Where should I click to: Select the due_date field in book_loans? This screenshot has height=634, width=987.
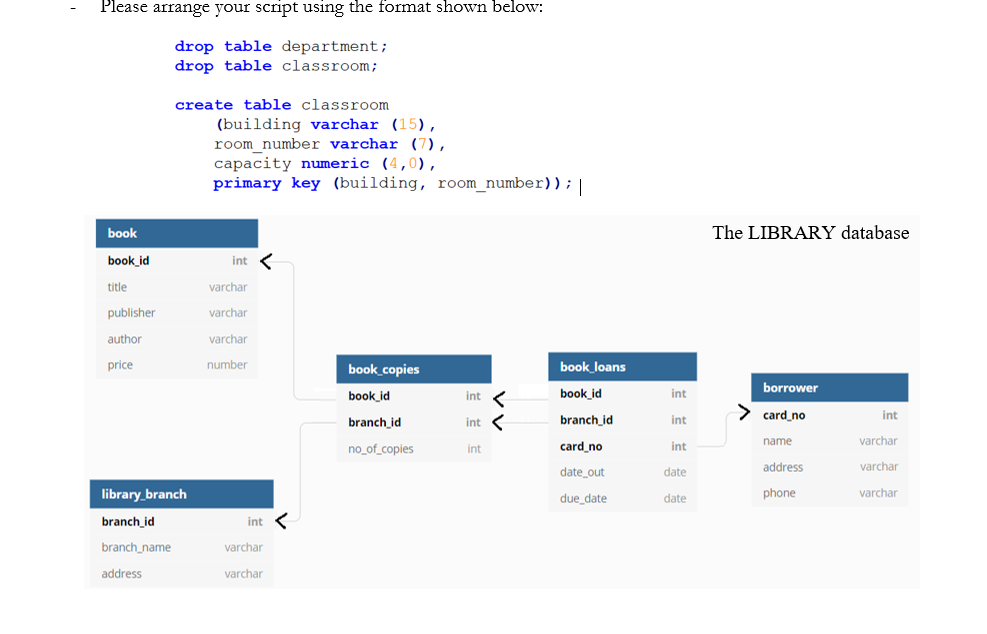coord(583,498)
